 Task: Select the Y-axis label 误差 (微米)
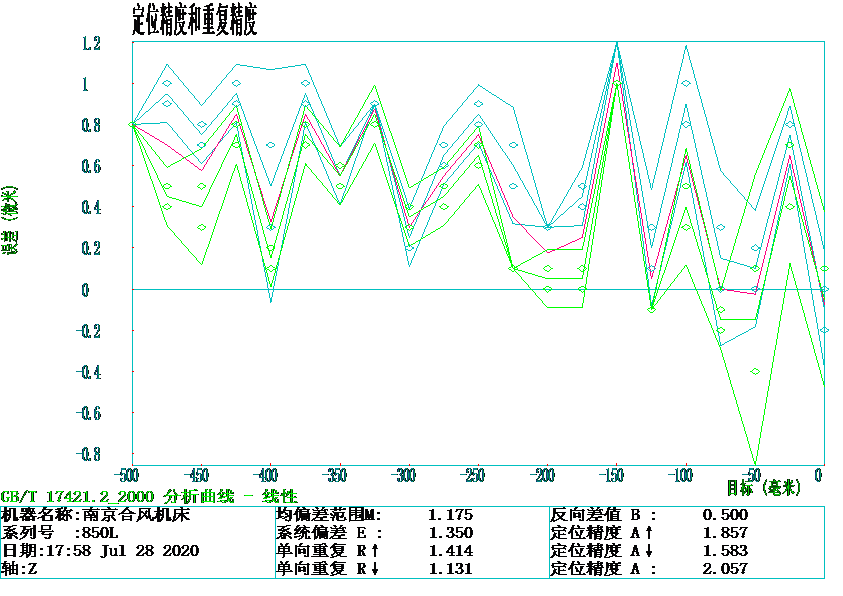pos(12,221)
